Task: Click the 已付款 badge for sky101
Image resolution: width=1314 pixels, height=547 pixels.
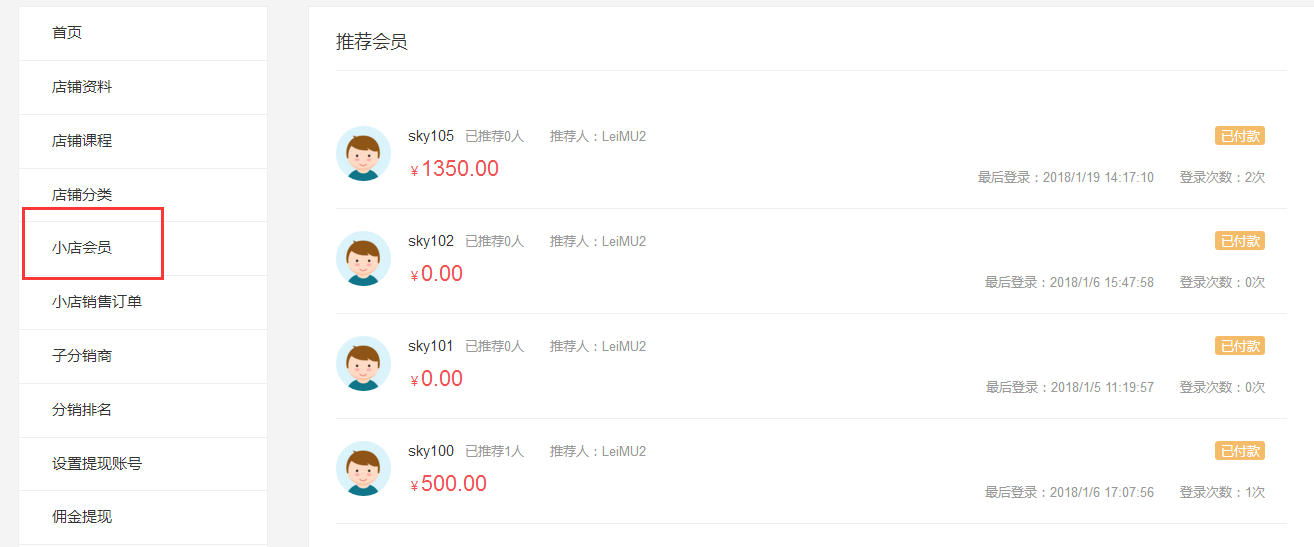Action: 1240,346
